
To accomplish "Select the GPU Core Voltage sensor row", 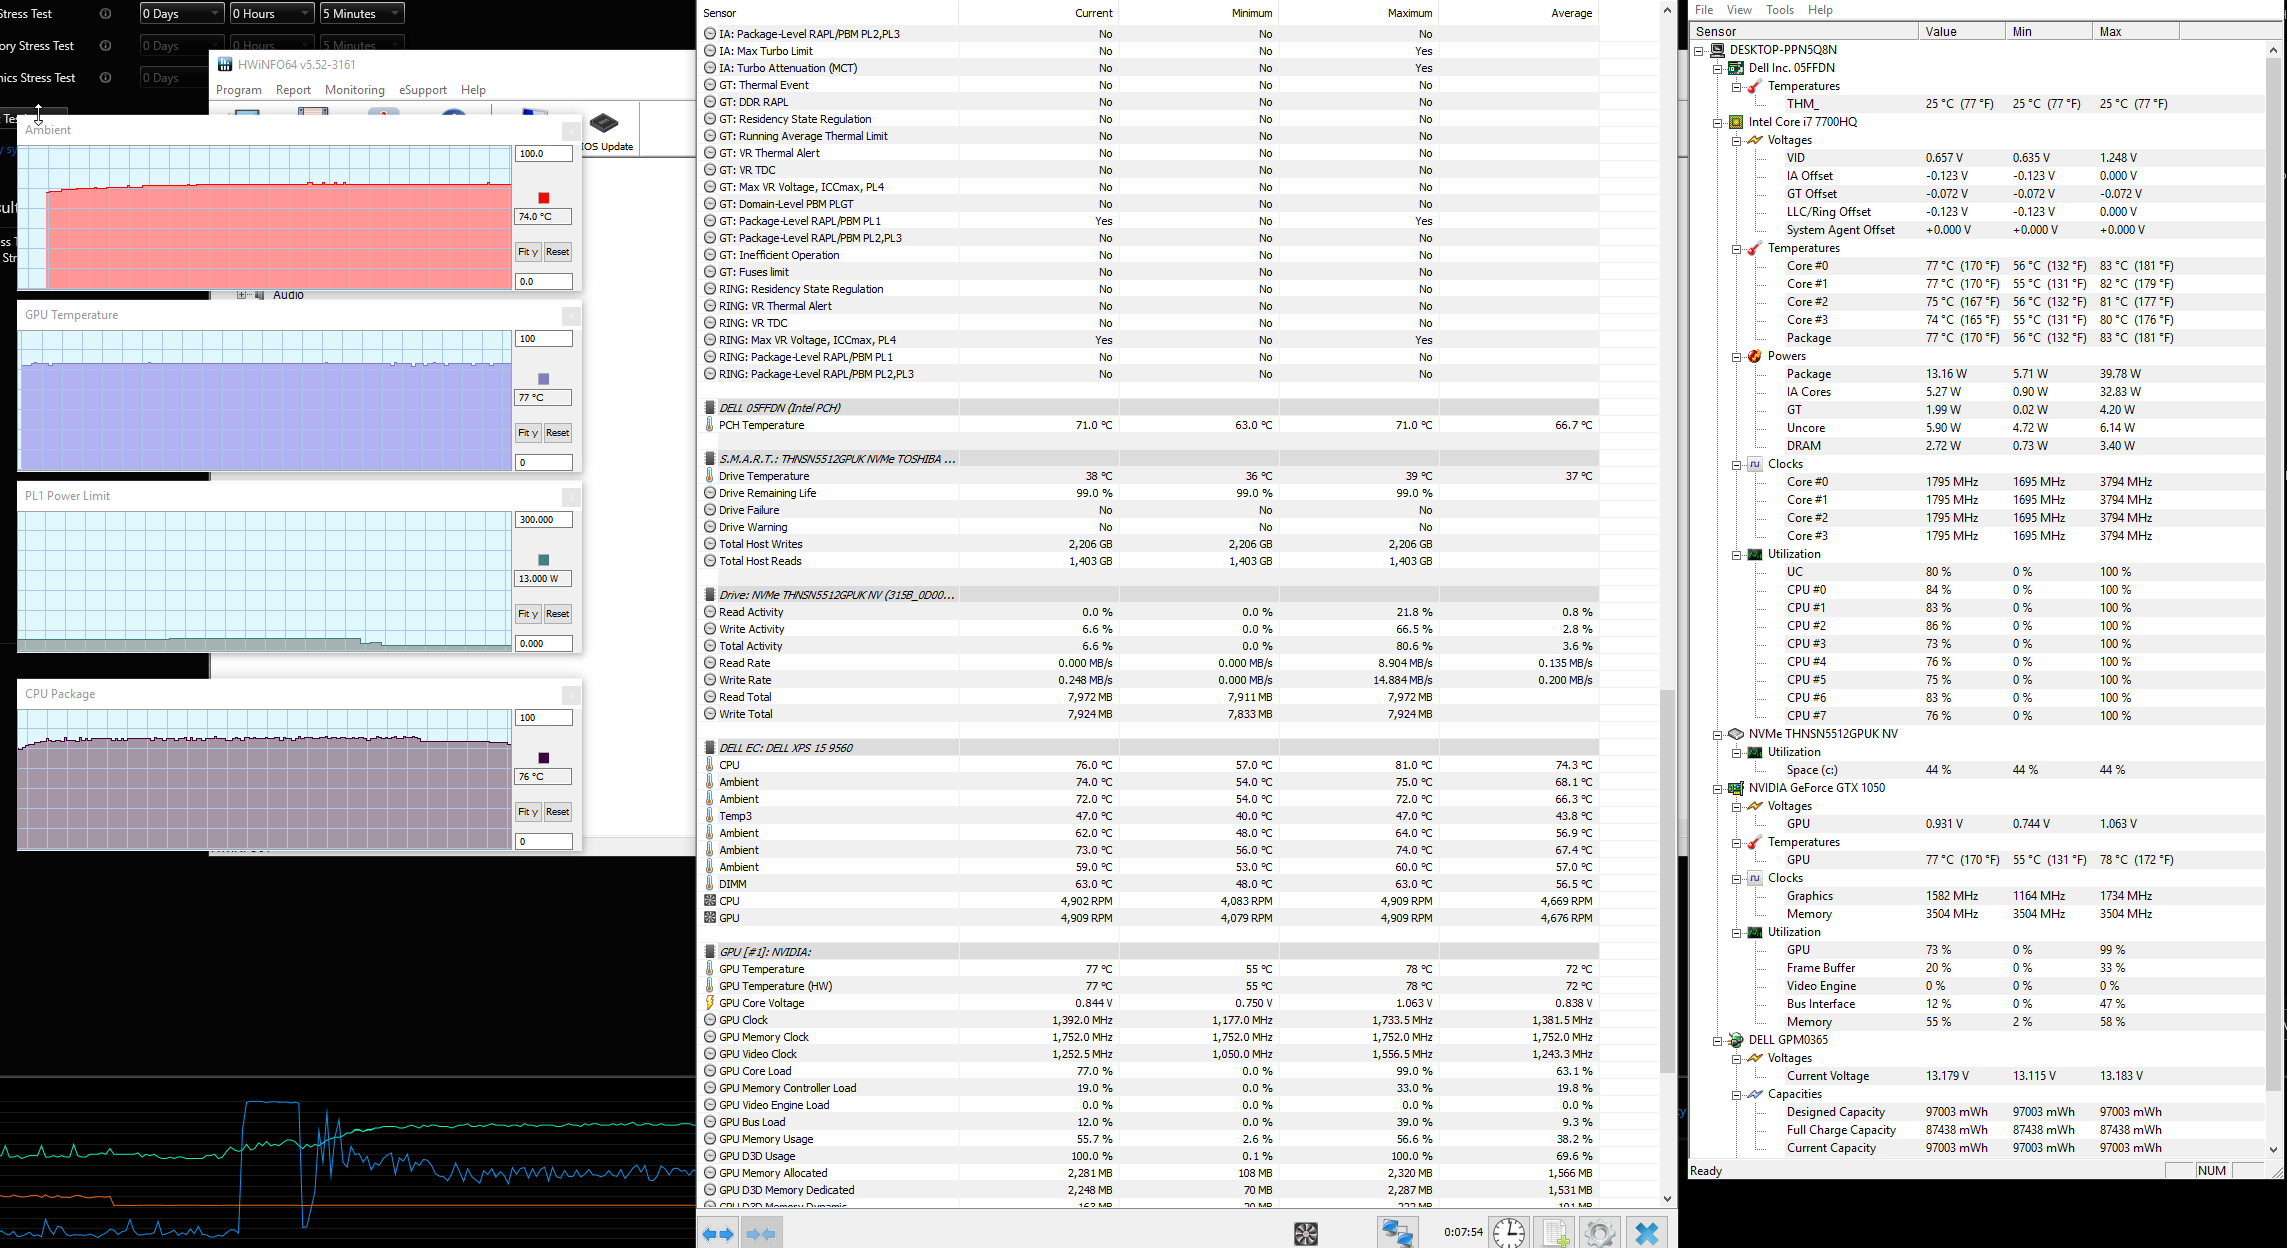I will tap(1150, 1003).
